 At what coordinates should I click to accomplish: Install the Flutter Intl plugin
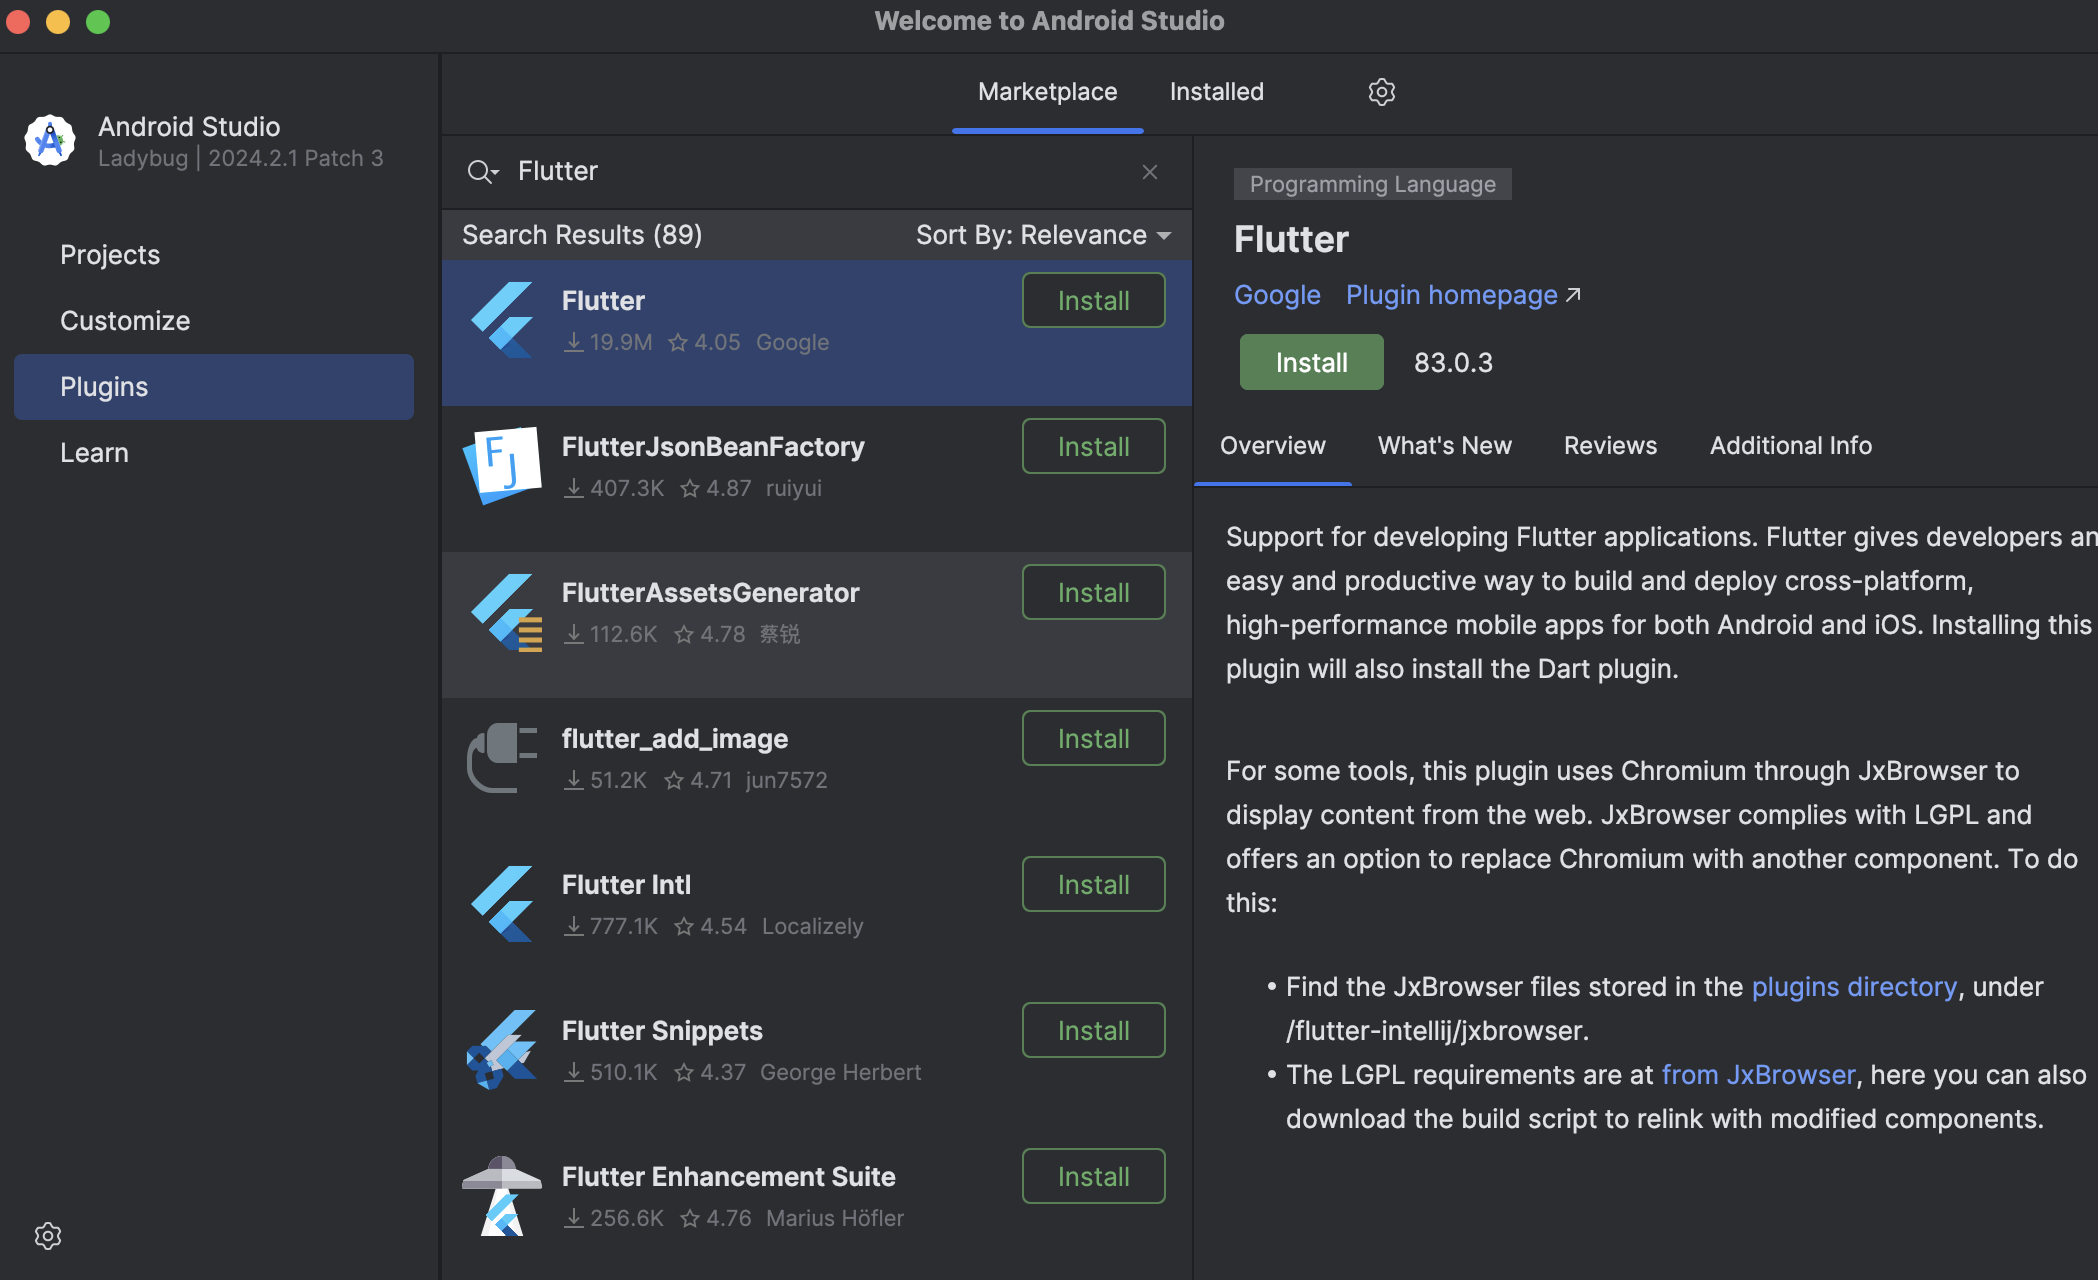tap(1094, 884)
